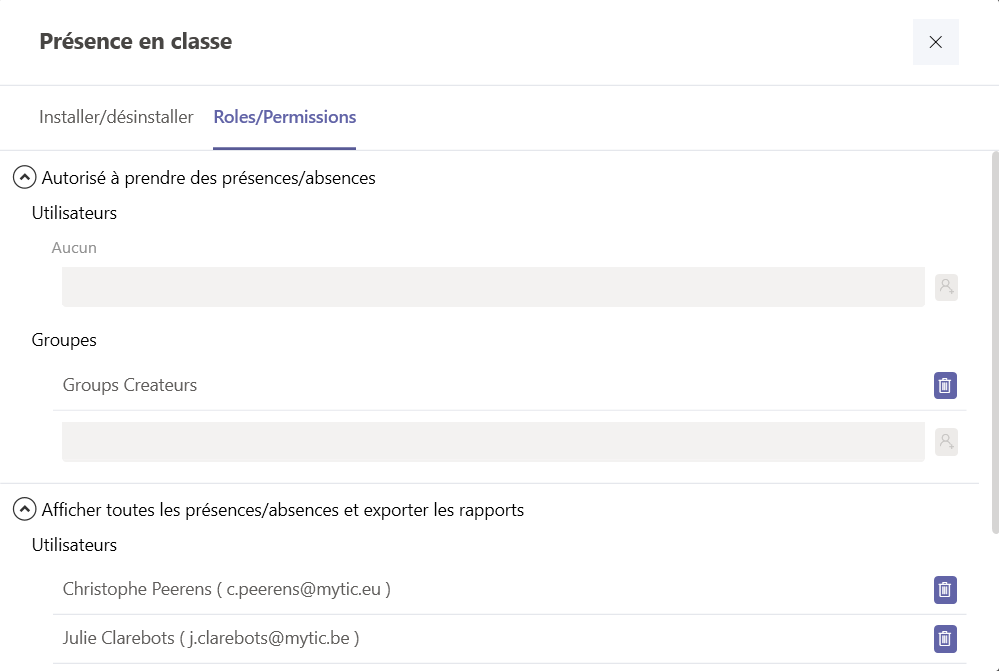The width and height of the screenshot is (999, 671).
Task: Focus the group search field under Groups Createurs
Action: click(493, 442)
